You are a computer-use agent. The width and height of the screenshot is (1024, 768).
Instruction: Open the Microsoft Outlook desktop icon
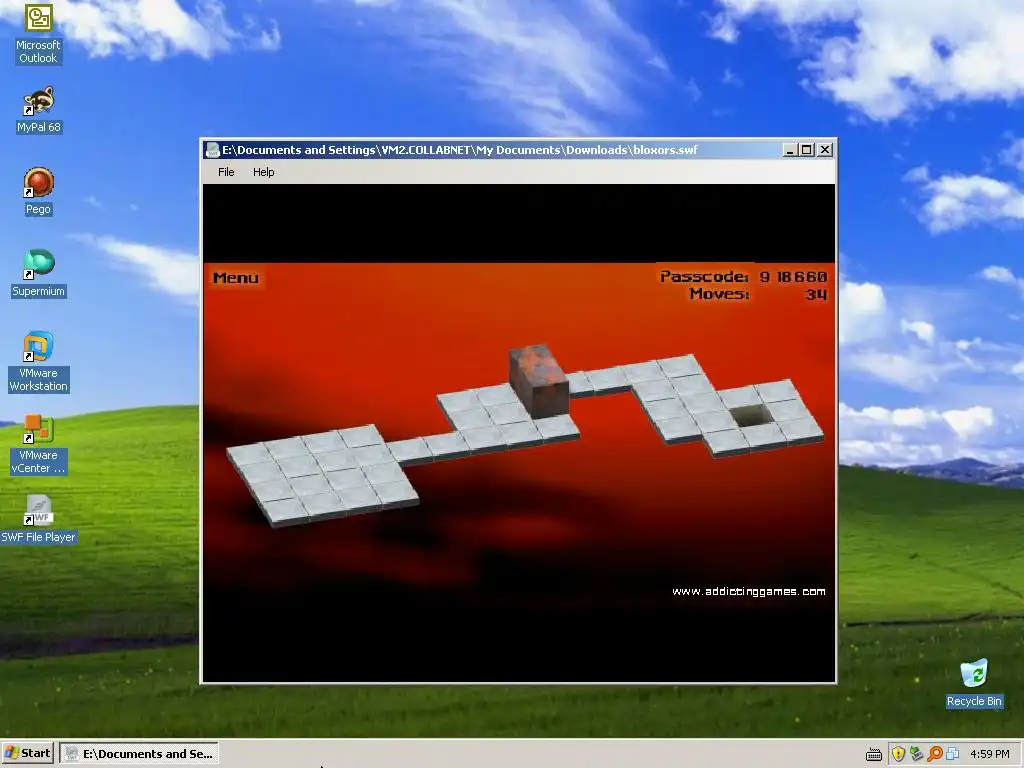39,34
